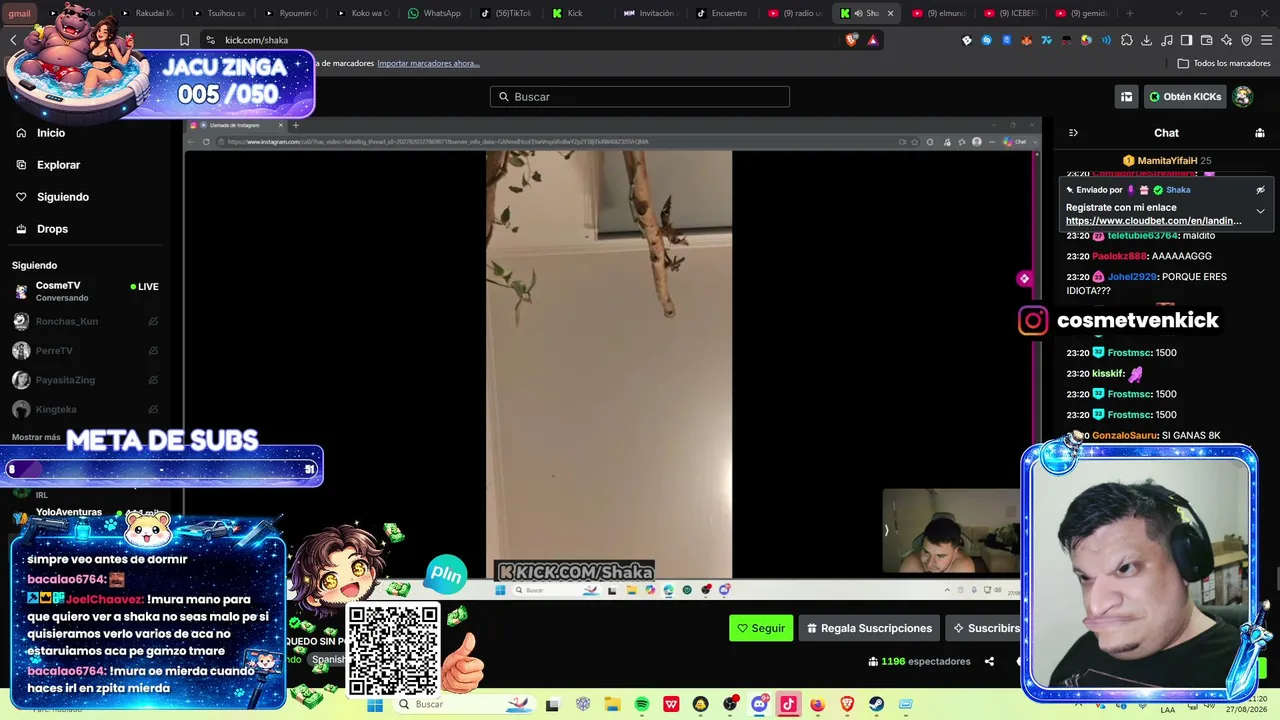Collapse the chat panel with the arrow icon

(x=1073, y=133)
